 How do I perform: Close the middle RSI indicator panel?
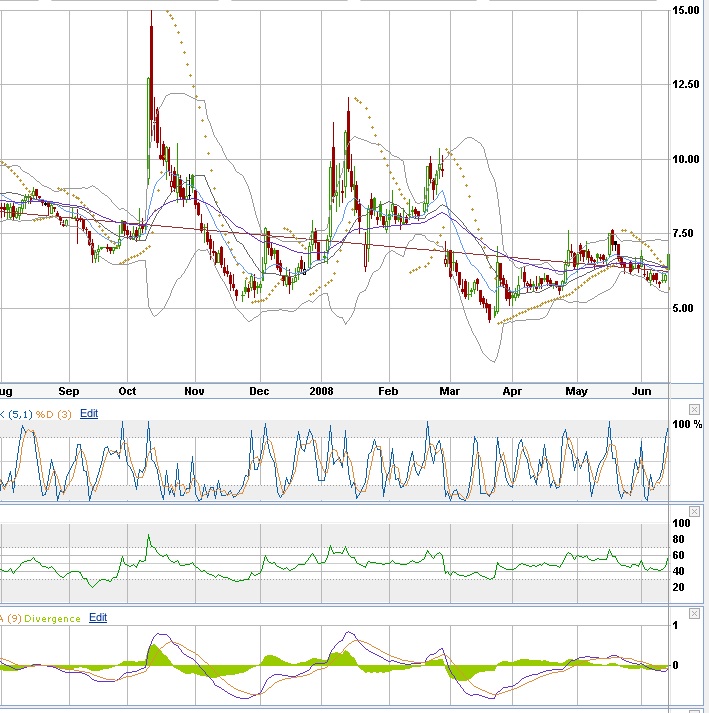[x=695, y=511]
